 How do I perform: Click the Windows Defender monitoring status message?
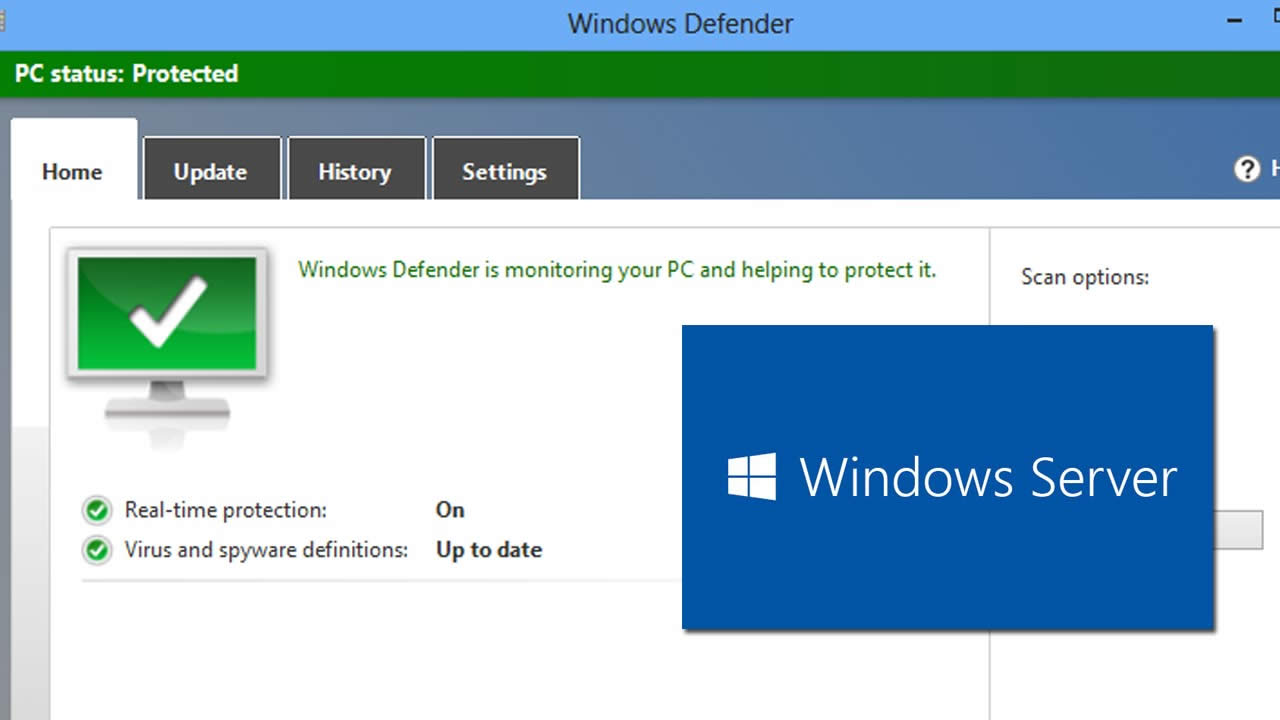point(617,270)
